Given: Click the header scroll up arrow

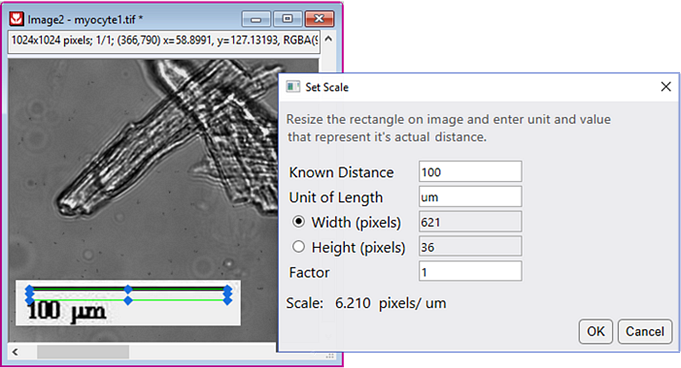Looking at the screenshot, I should point(328,39).
